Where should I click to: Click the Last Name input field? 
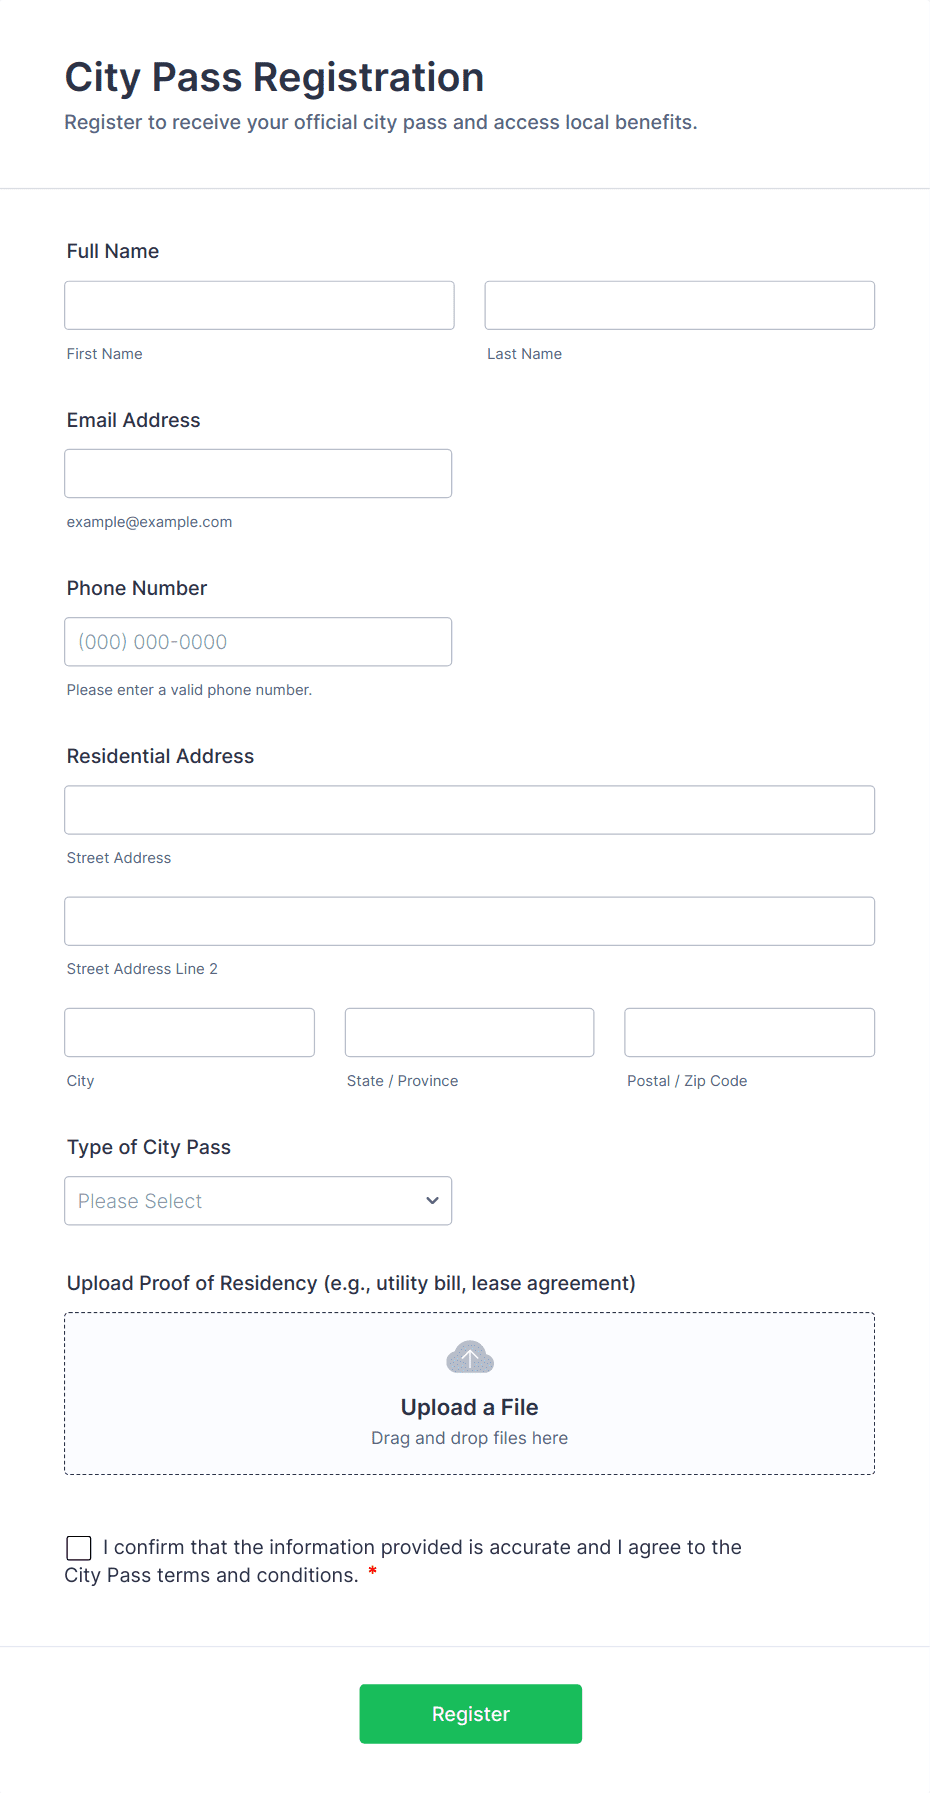tap(679, 305)
